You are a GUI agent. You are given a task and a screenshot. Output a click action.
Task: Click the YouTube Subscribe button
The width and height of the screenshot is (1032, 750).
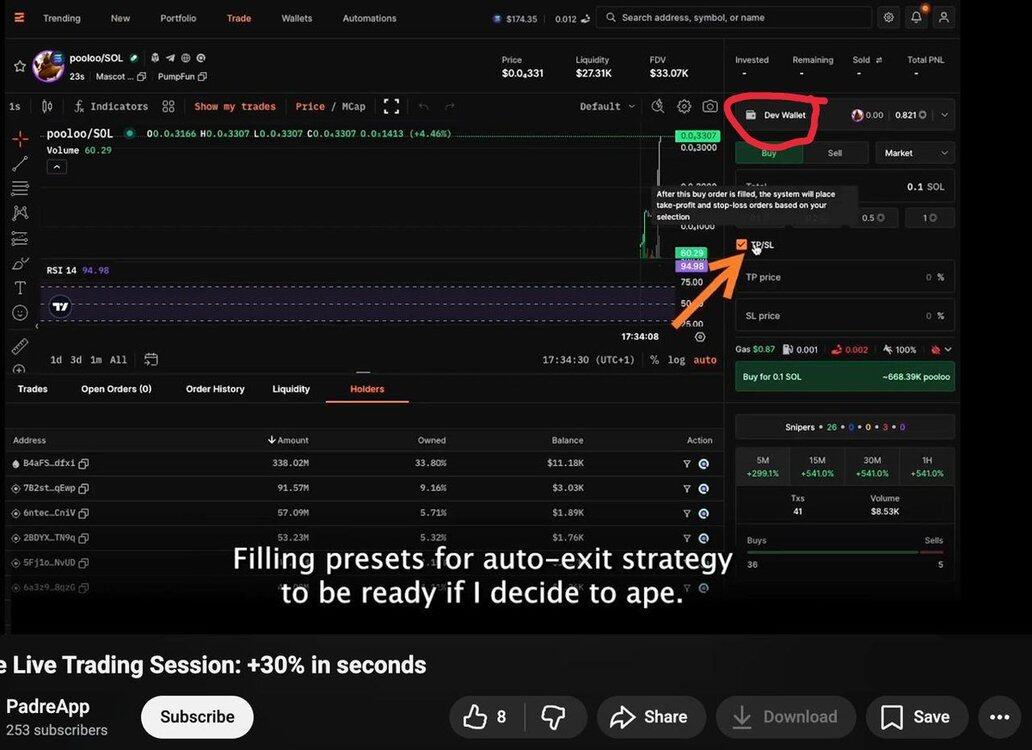pyautogui.click(x=197, y=717)
